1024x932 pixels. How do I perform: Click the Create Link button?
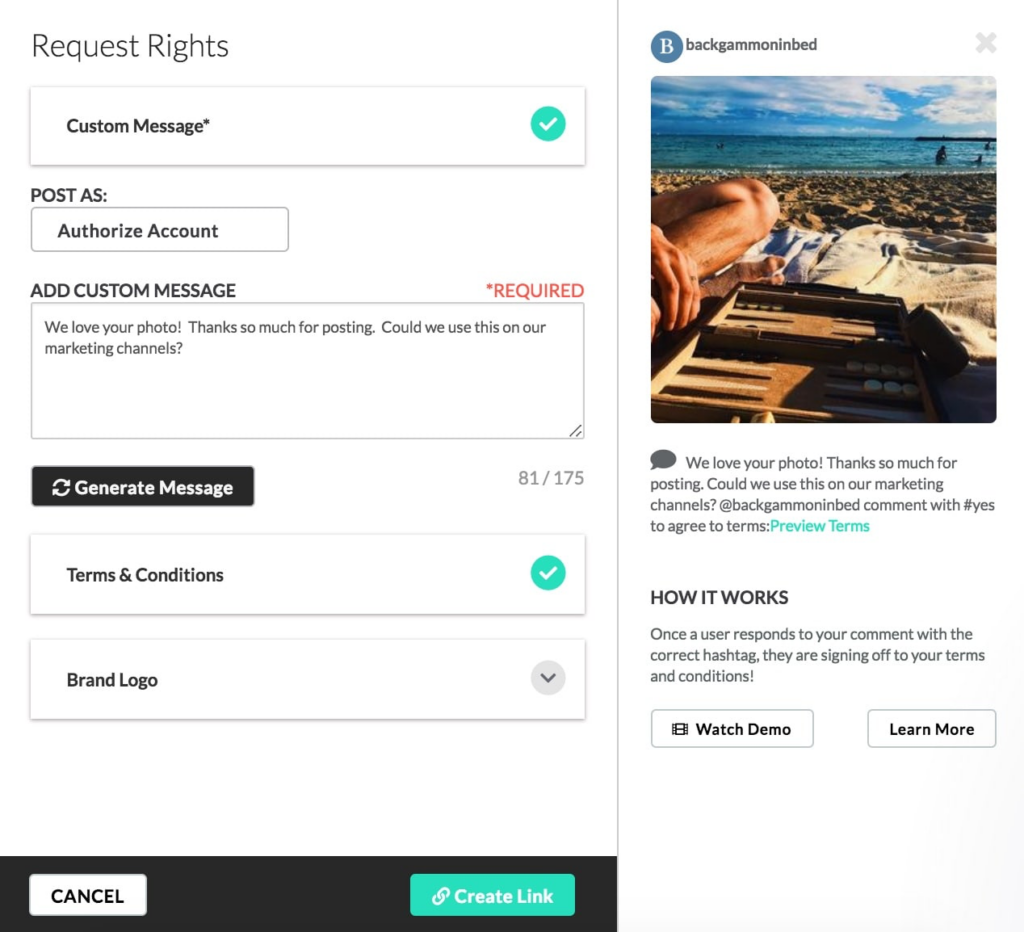(x=492, y=896)
